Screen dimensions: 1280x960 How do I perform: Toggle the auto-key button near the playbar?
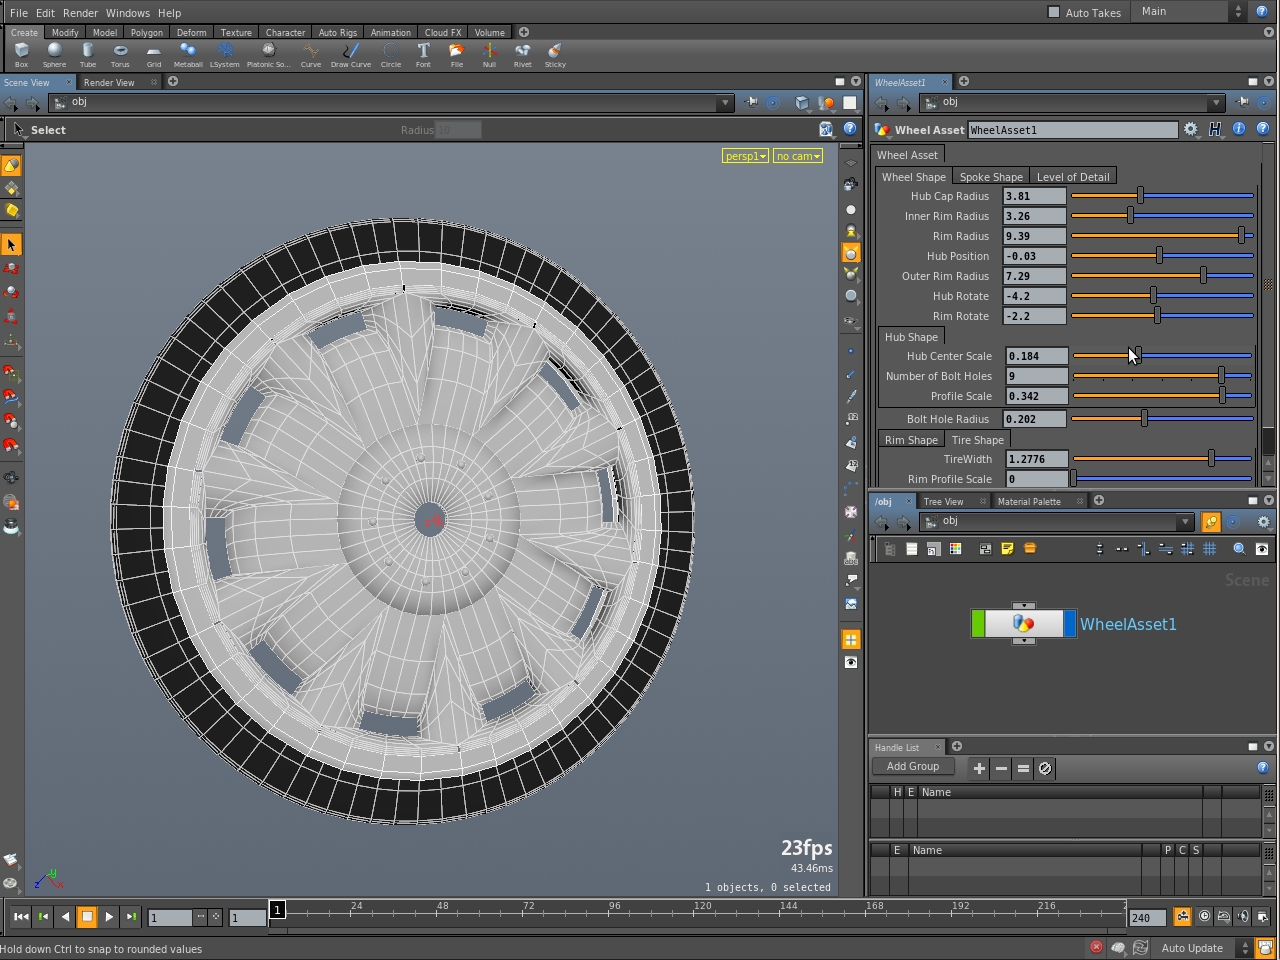click(1182, 916)
